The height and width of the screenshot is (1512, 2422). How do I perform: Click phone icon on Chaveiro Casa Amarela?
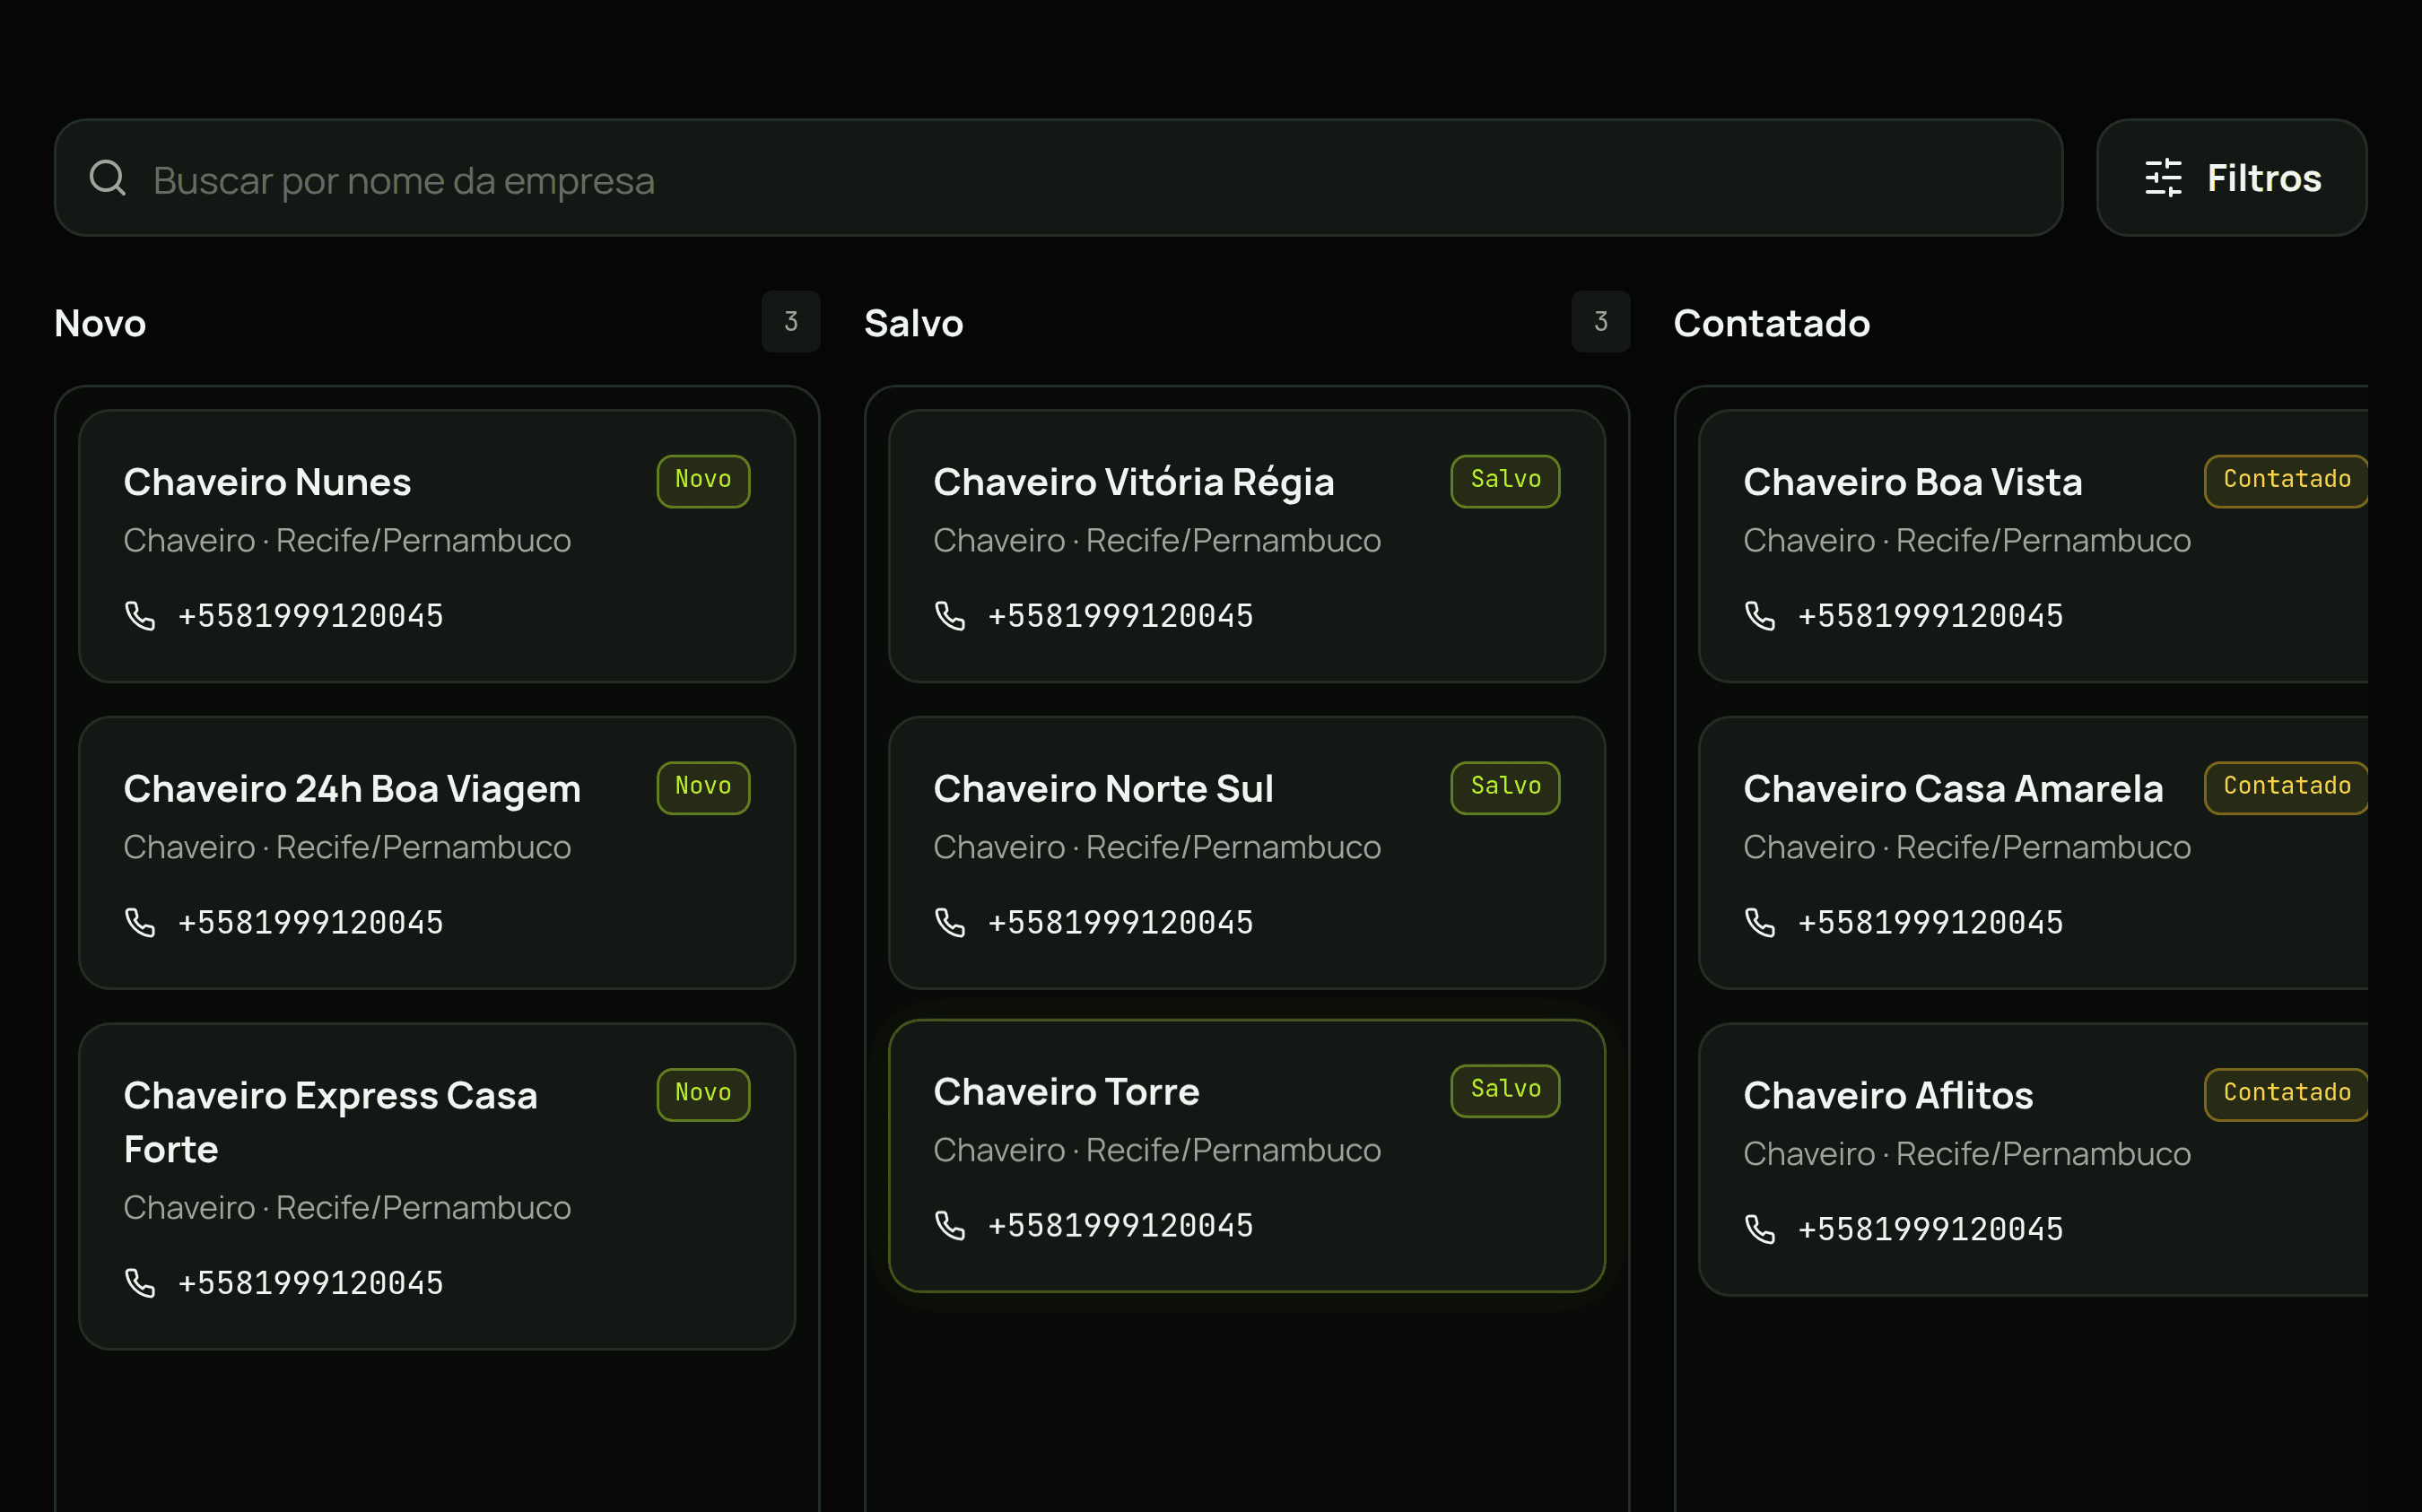[1760, 922]
